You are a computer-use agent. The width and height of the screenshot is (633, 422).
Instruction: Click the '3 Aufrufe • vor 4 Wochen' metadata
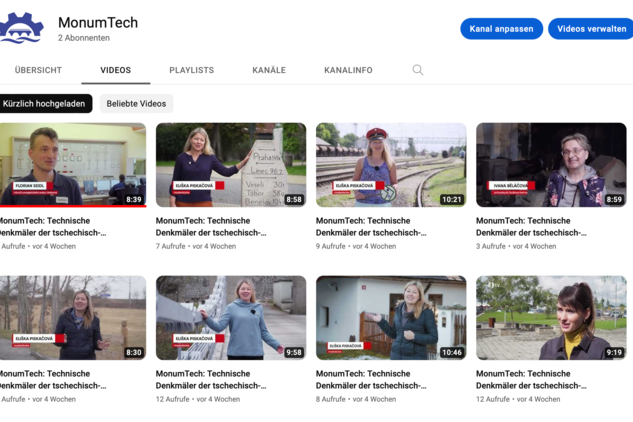[516, 246]
